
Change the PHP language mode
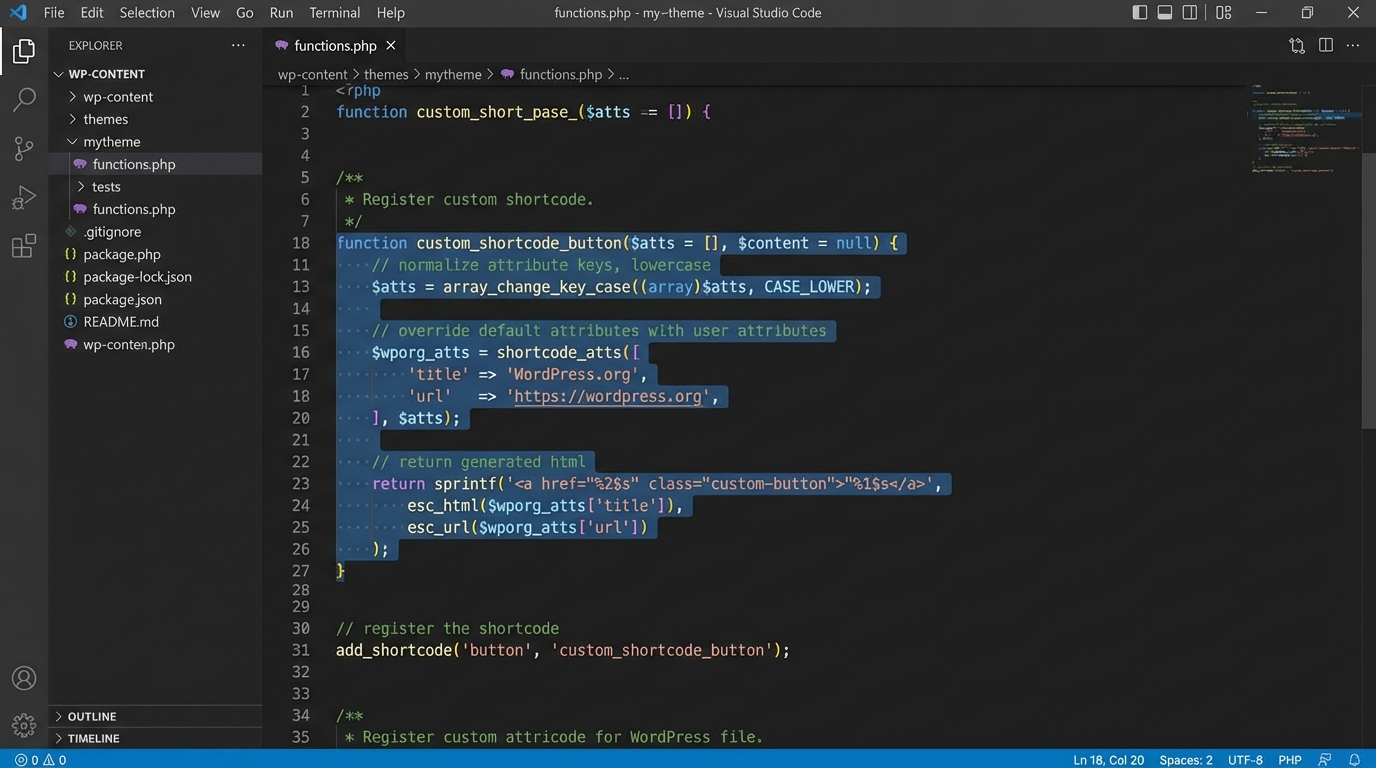(x=1289, y=759)
